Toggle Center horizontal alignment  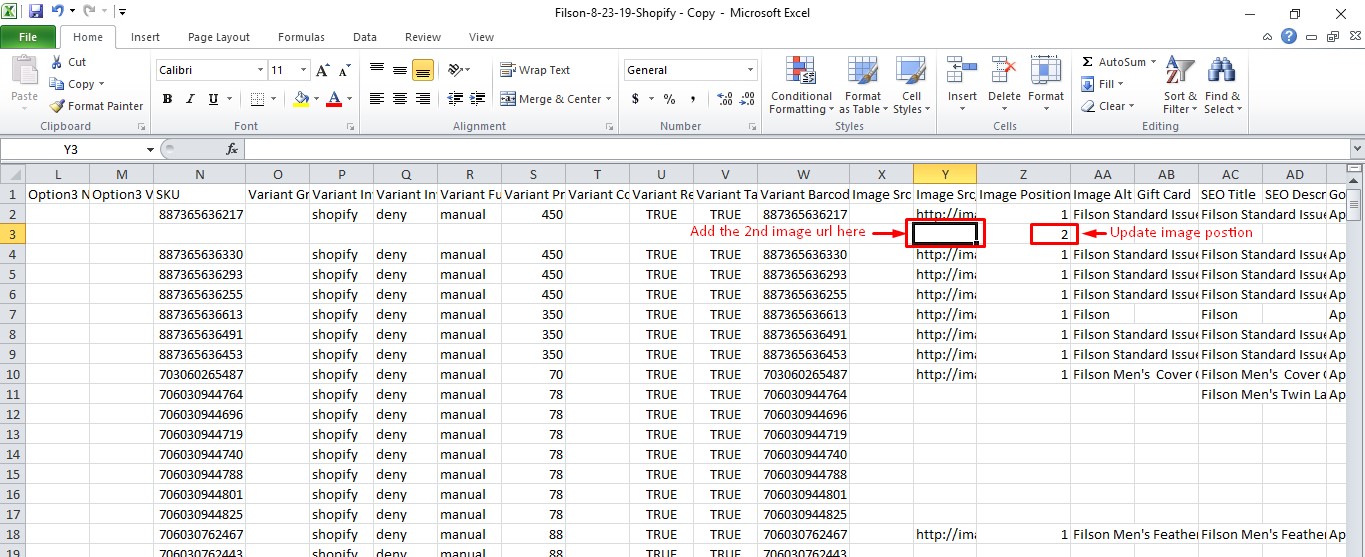click(400, 99)
